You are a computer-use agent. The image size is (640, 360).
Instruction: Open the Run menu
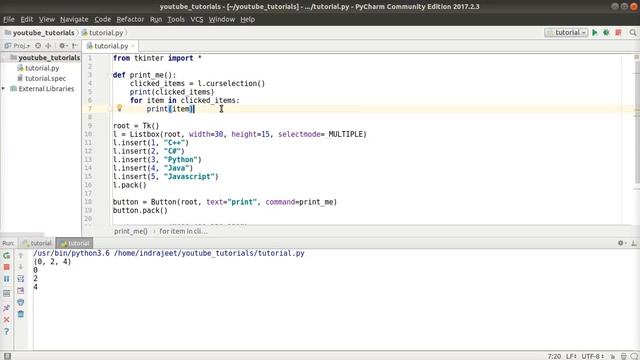pyautogui.click(x=156, y=19)
